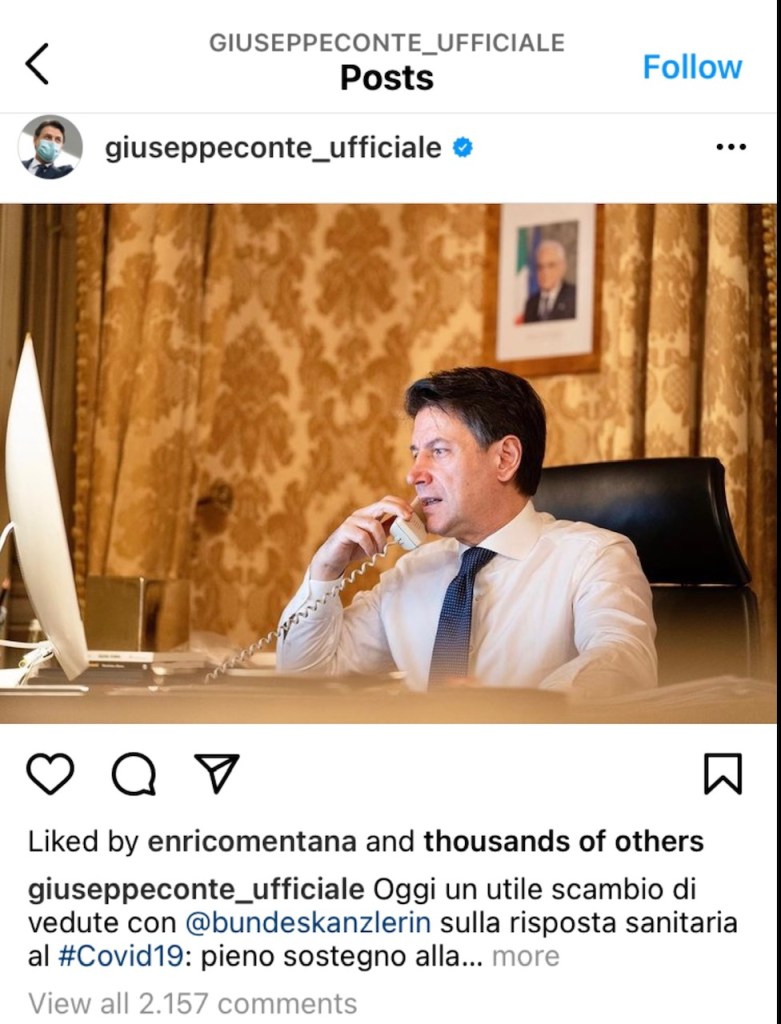This screenshot has height=1024, width=781.
Task: Follow the giuseppeconte_ufficiale account
Action: (692, 67)
